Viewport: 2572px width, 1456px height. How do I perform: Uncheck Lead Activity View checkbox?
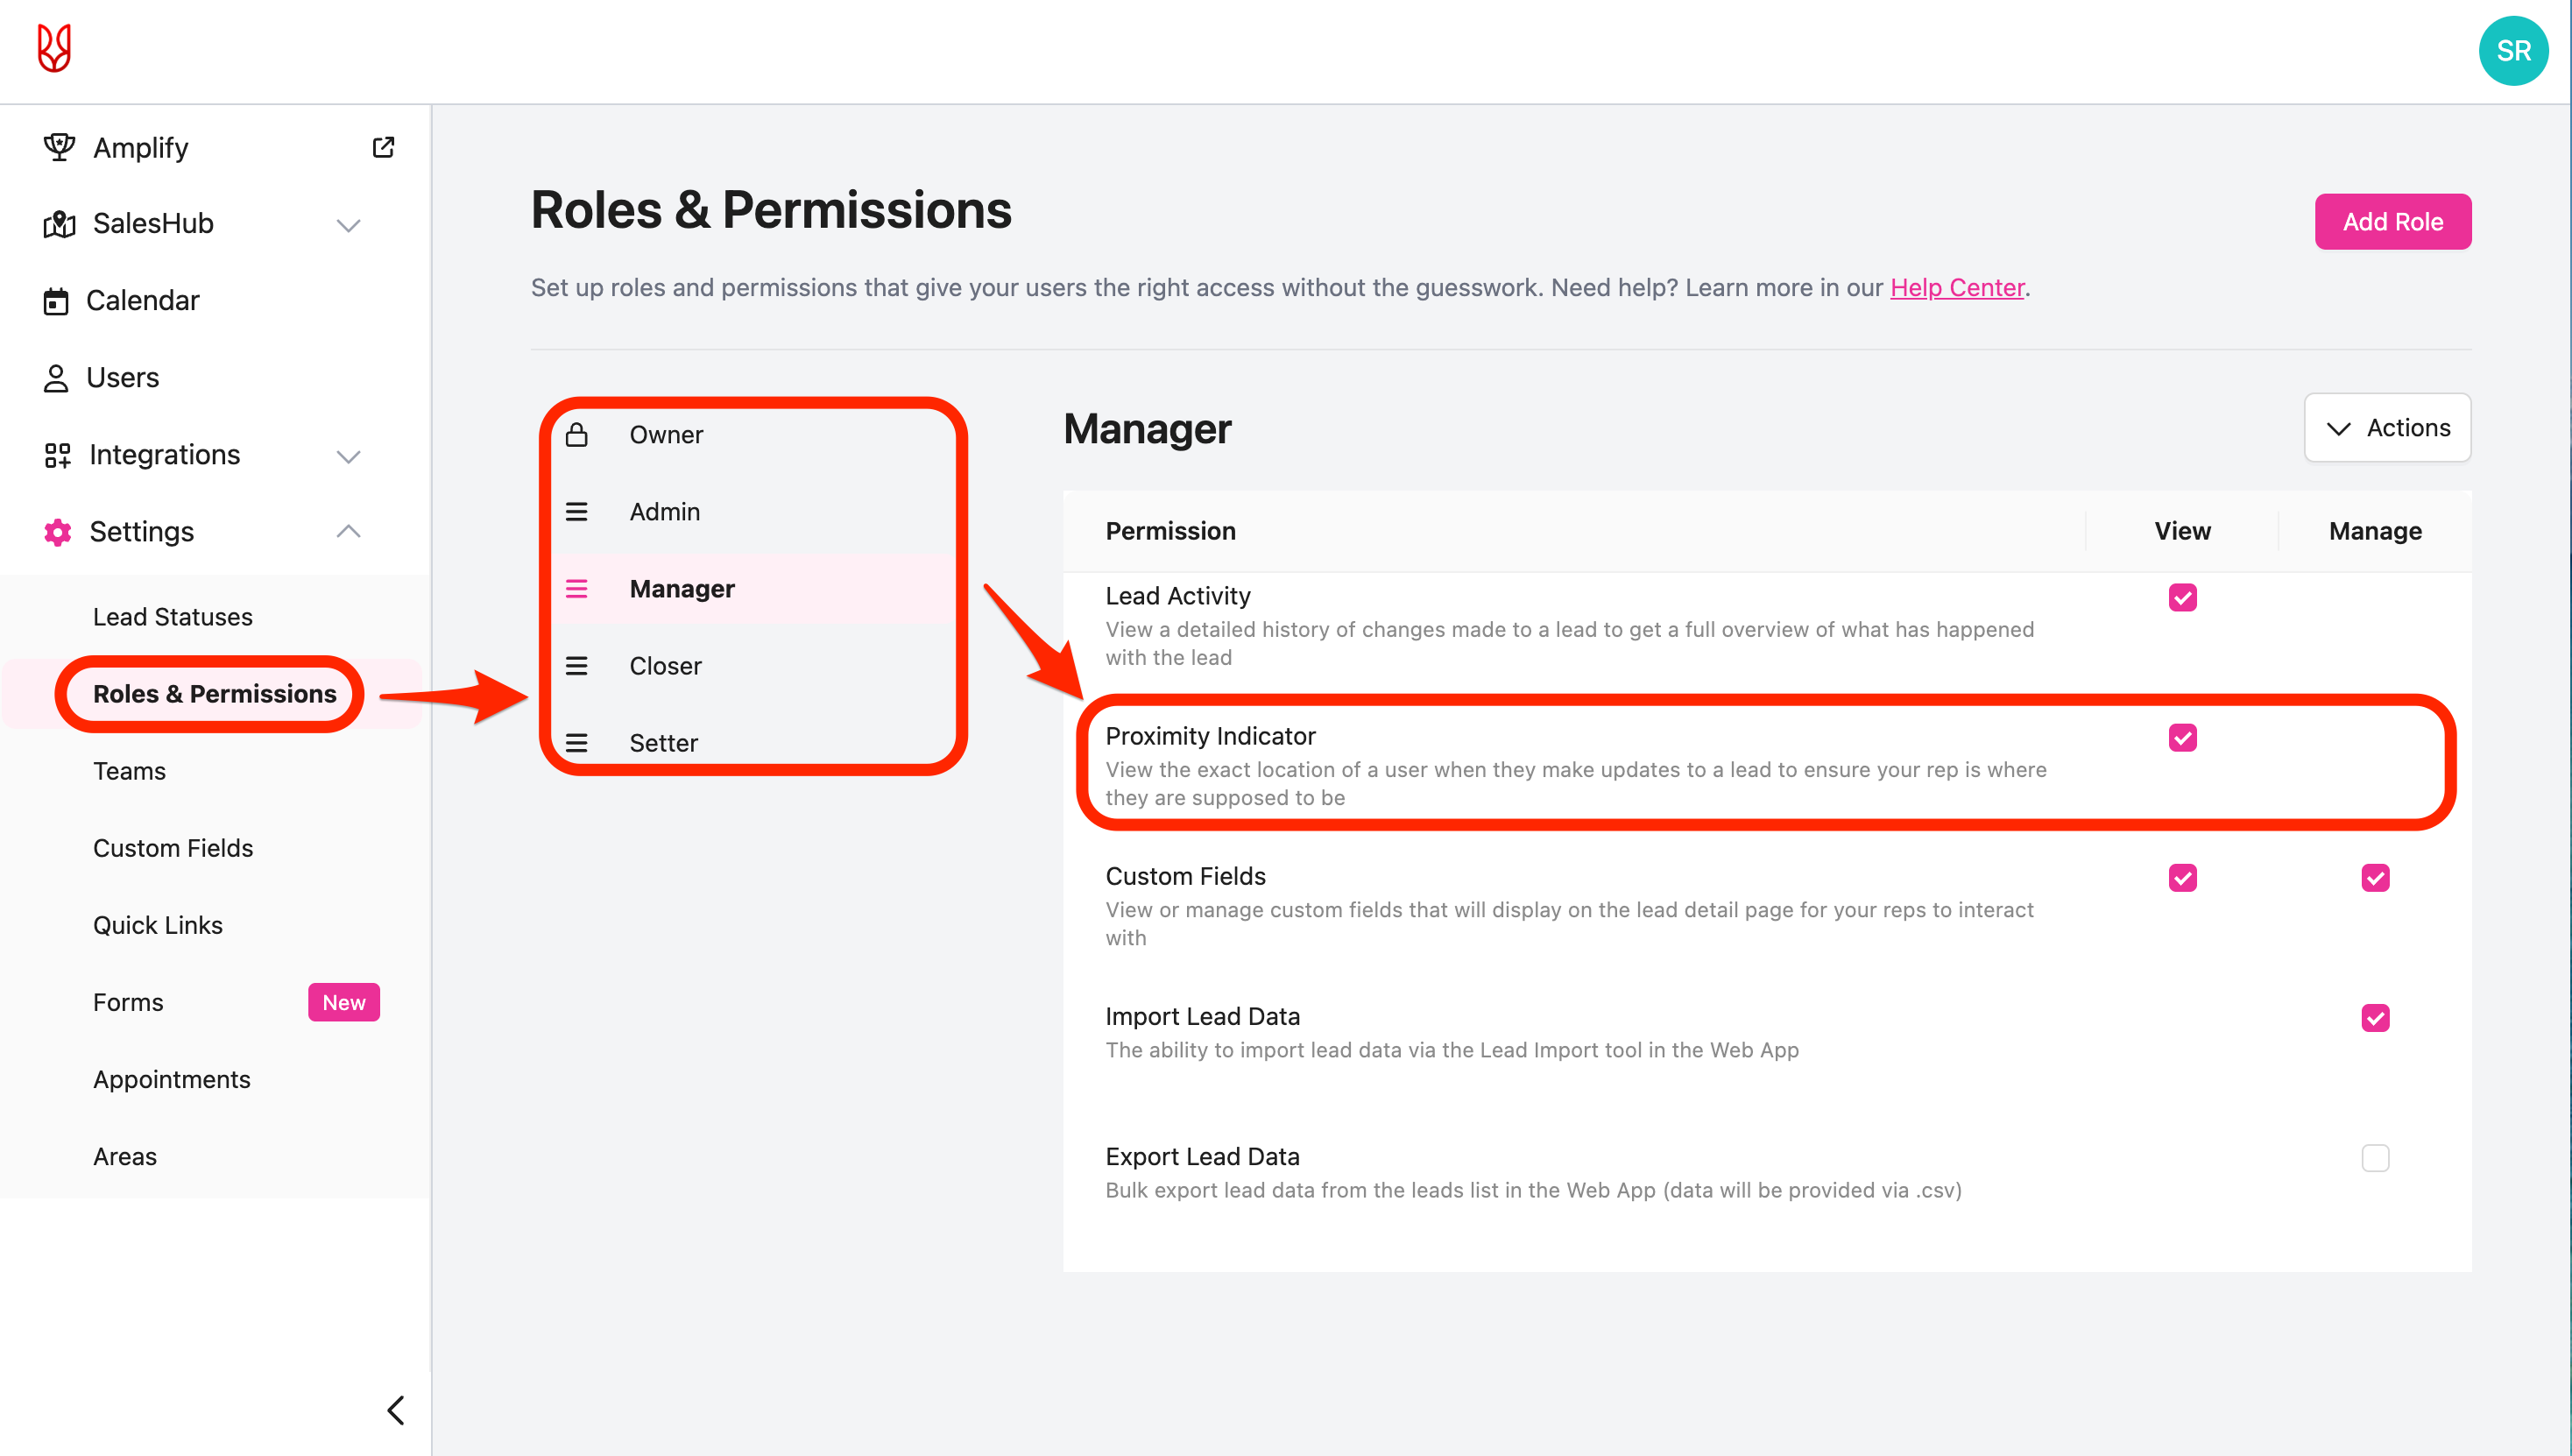click(2182, 598)
